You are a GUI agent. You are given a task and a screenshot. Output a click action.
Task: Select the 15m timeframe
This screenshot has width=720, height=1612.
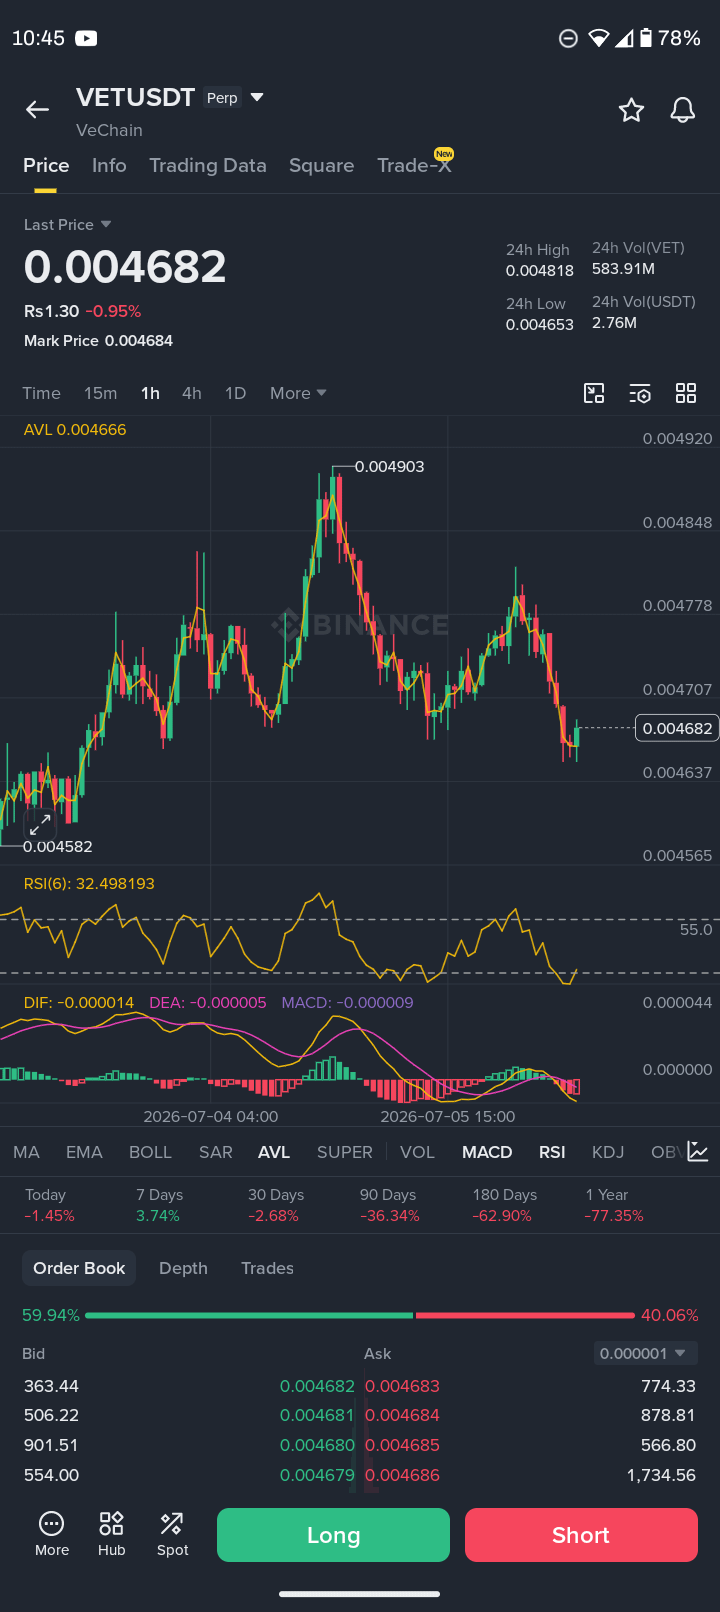click(100, 393)
